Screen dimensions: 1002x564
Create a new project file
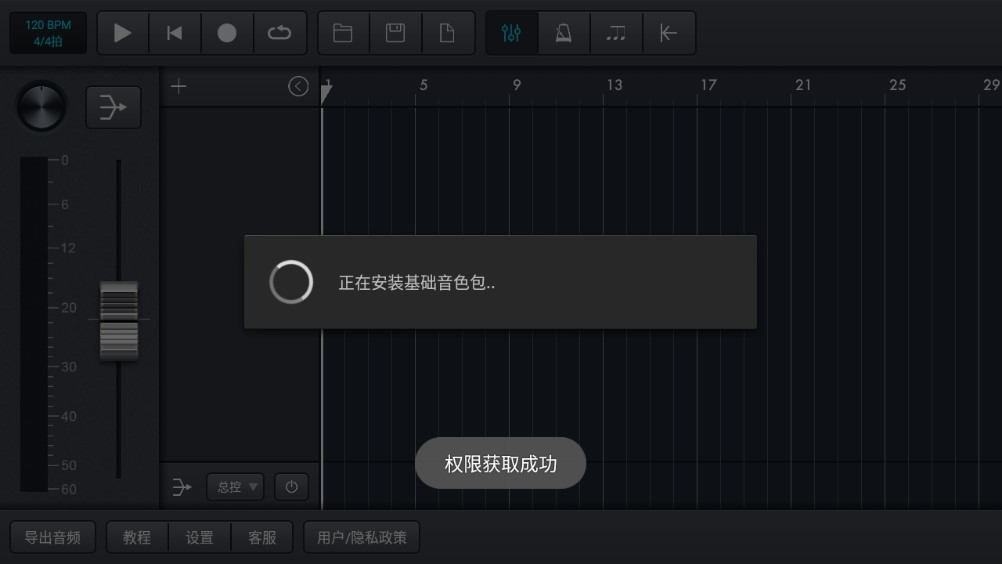tap(447, 33)
